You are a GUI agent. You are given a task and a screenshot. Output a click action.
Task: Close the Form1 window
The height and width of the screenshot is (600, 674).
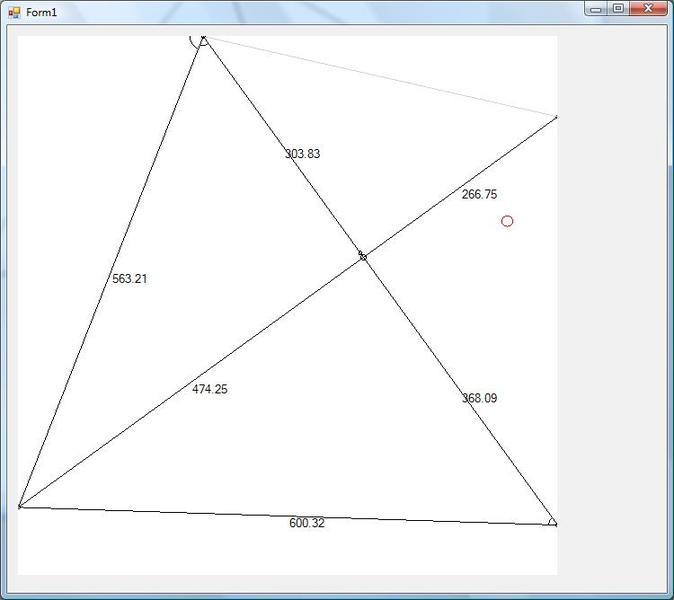tap(648, 9)
